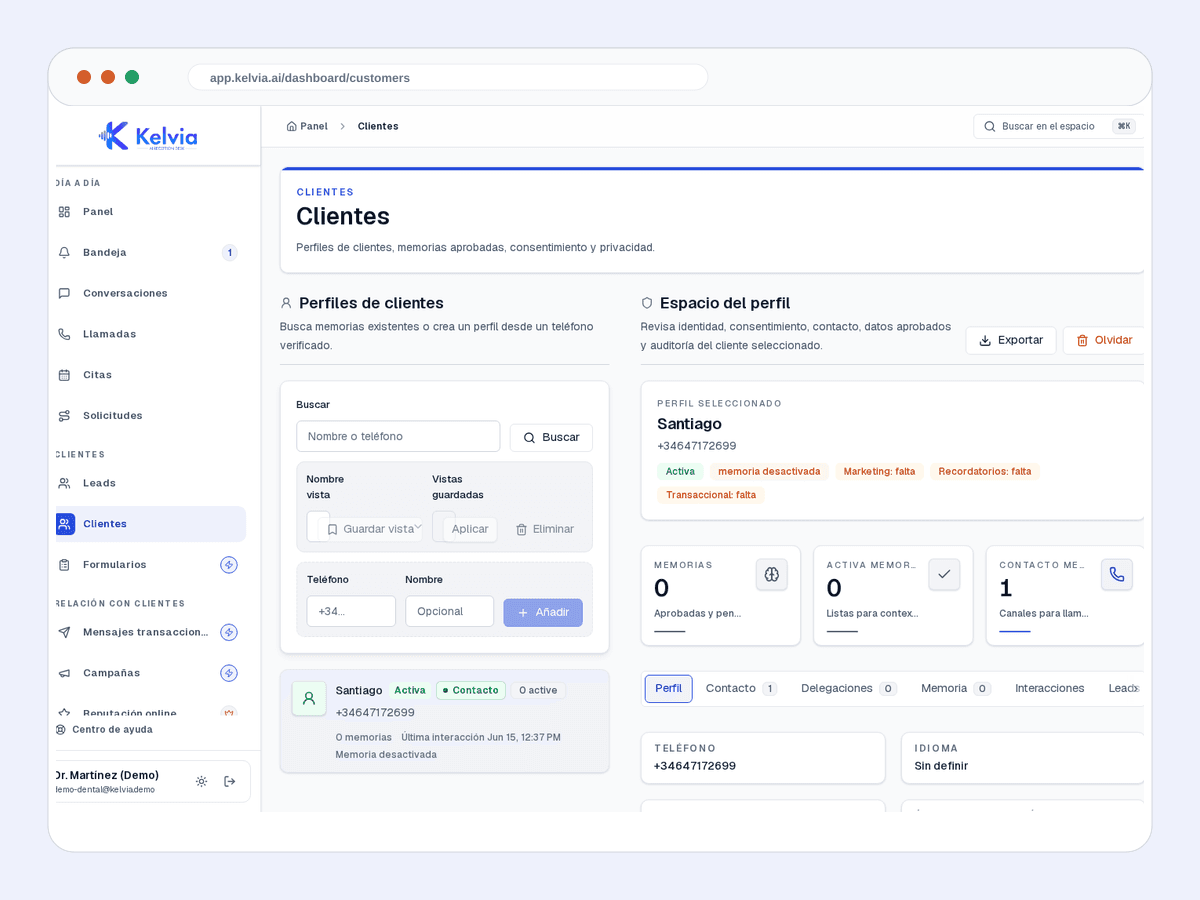Screen dimensions: 1200x900
Task: Click the phone icon in Contacto me card
Action: click(1117, 575)
